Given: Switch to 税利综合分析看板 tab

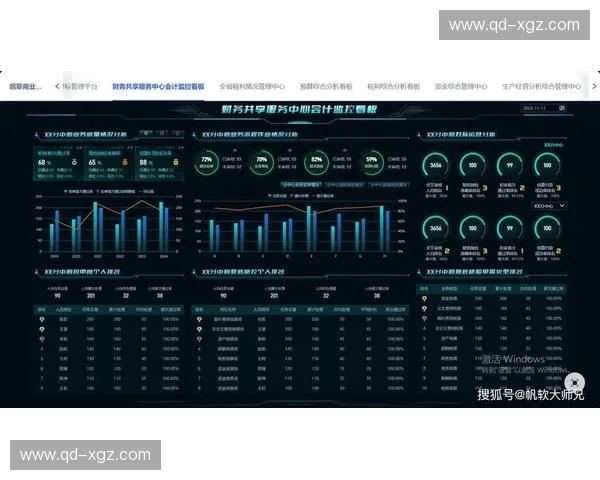Looking at the screenshot, I should (x=394, y=87).
